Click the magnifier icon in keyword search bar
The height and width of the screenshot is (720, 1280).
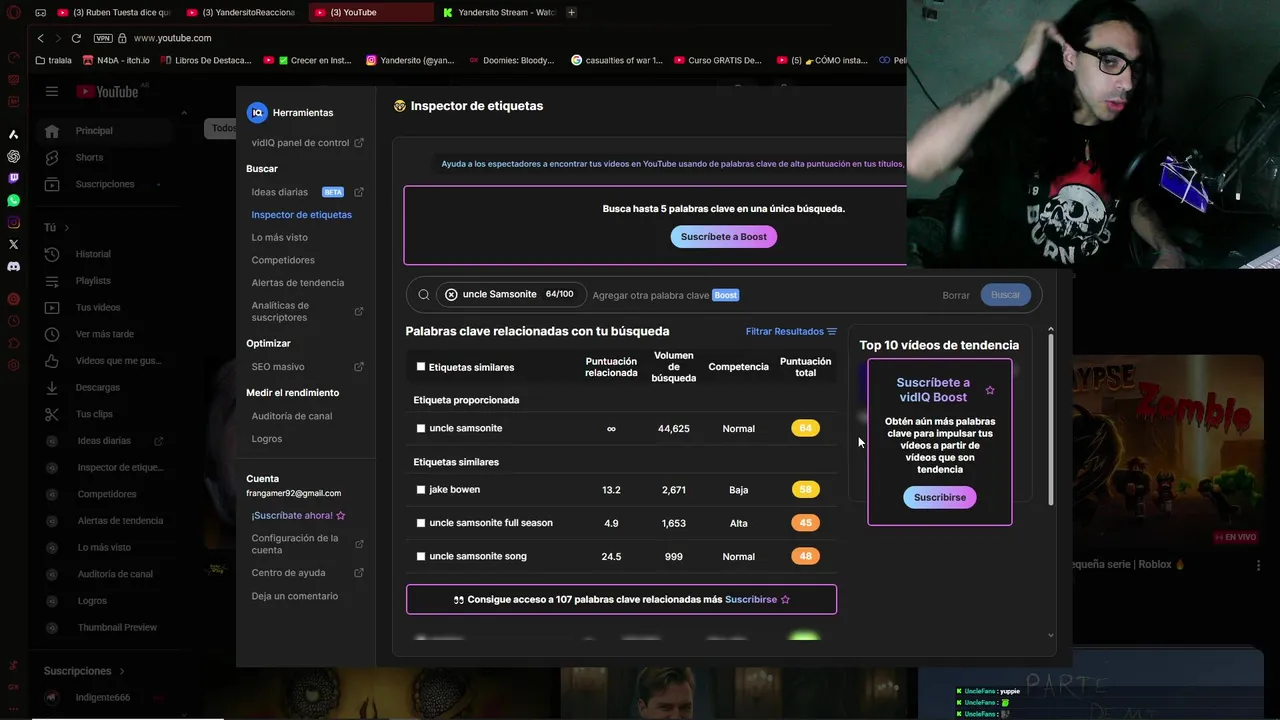click(424, 295)
